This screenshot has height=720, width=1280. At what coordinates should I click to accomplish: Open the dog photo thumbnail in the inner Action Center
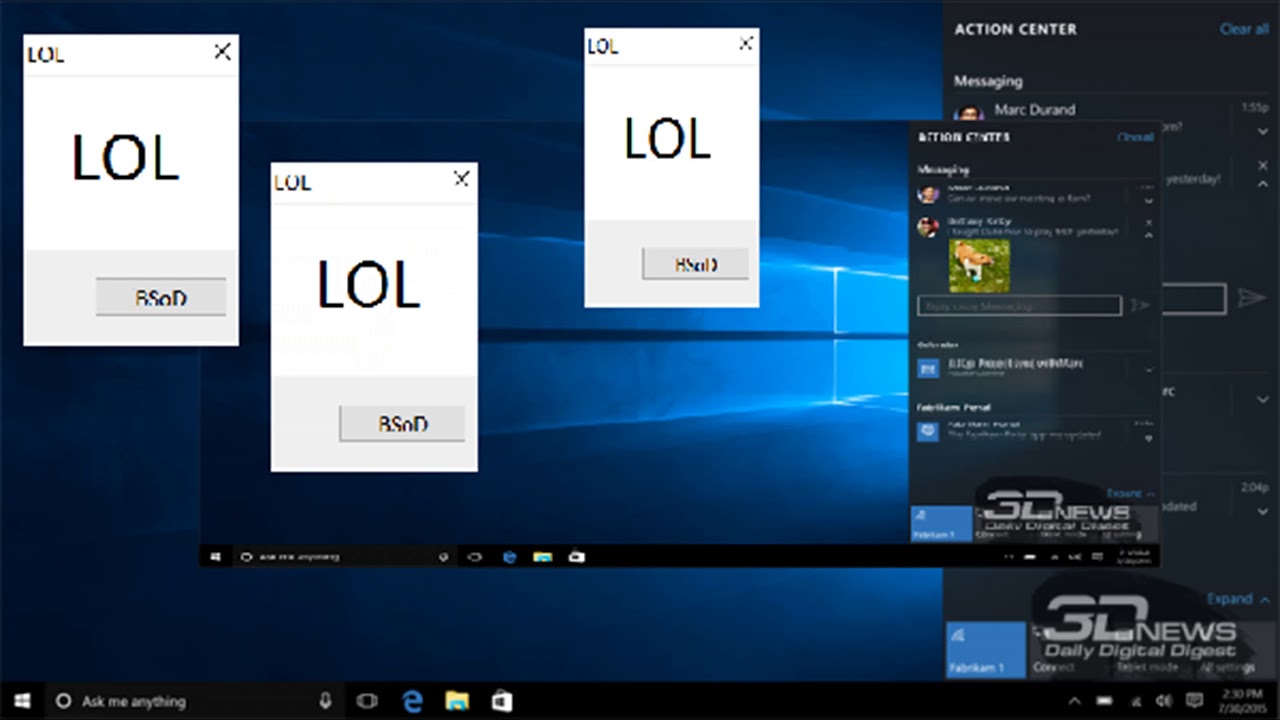[979, 266]
